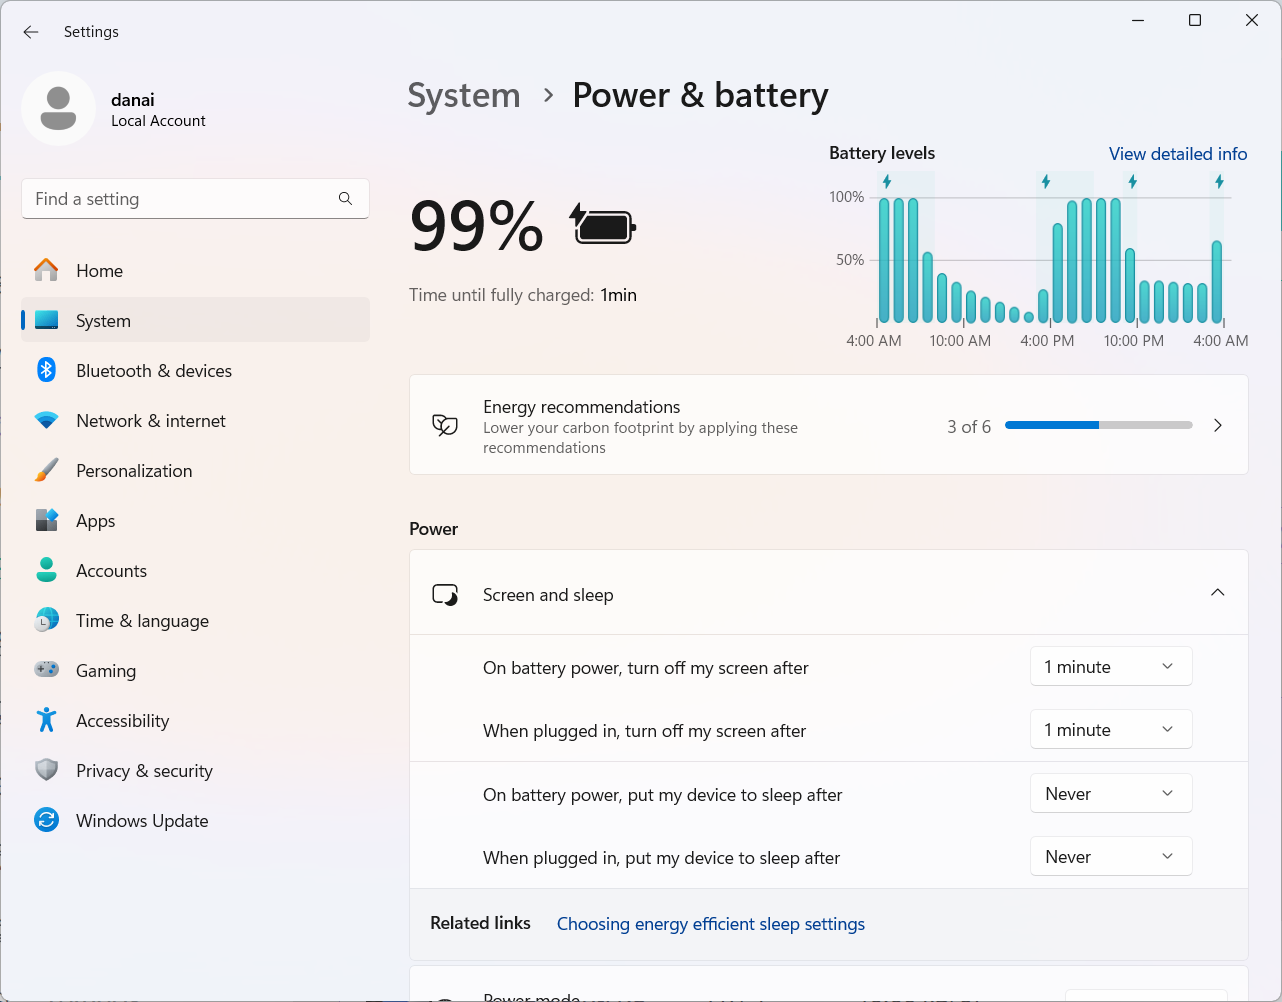The height and width of the screenshot is (1002, 1282).
Task: Click the search magnifier icon
Action: (345, 199)
